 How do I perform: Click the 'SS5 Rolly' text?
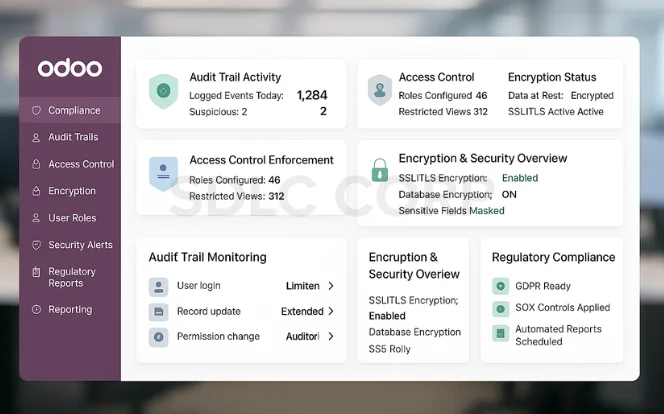click(x=390, y=349)
